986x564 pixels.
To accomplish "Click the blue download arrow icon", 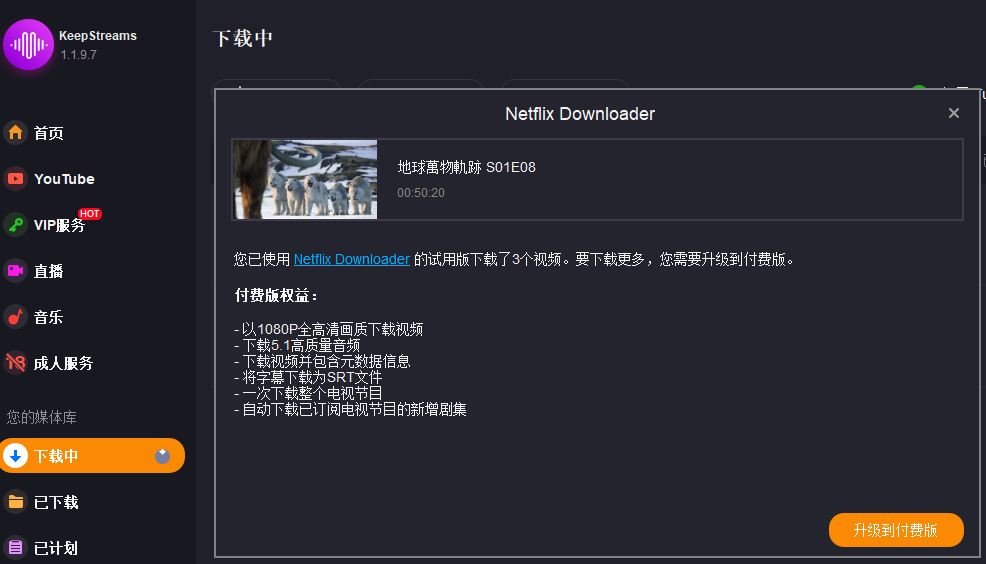I will click(x=16, y=456).
